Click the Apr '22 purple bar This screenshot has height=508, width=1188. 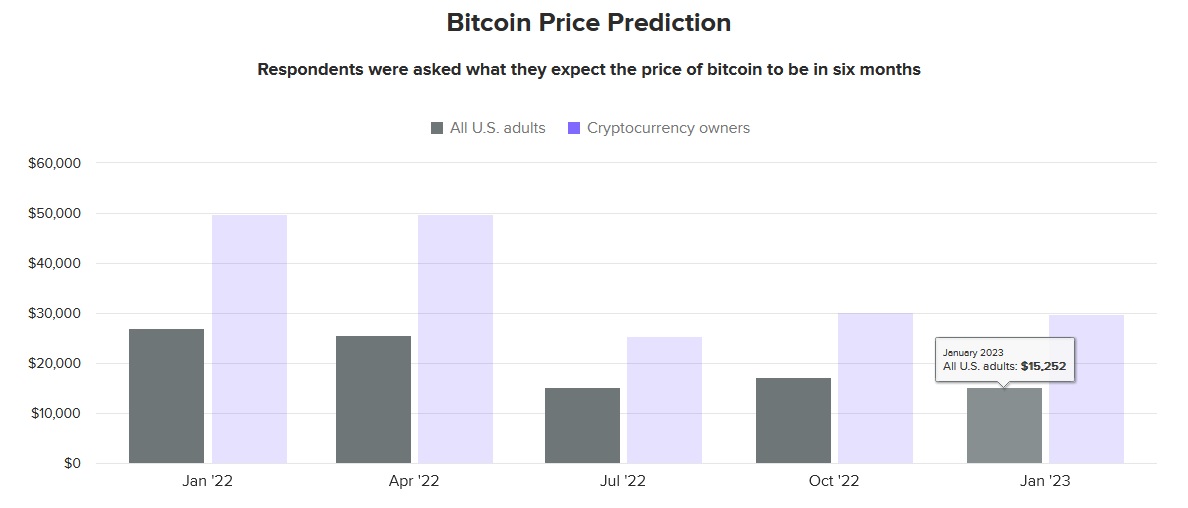point(455,339)
